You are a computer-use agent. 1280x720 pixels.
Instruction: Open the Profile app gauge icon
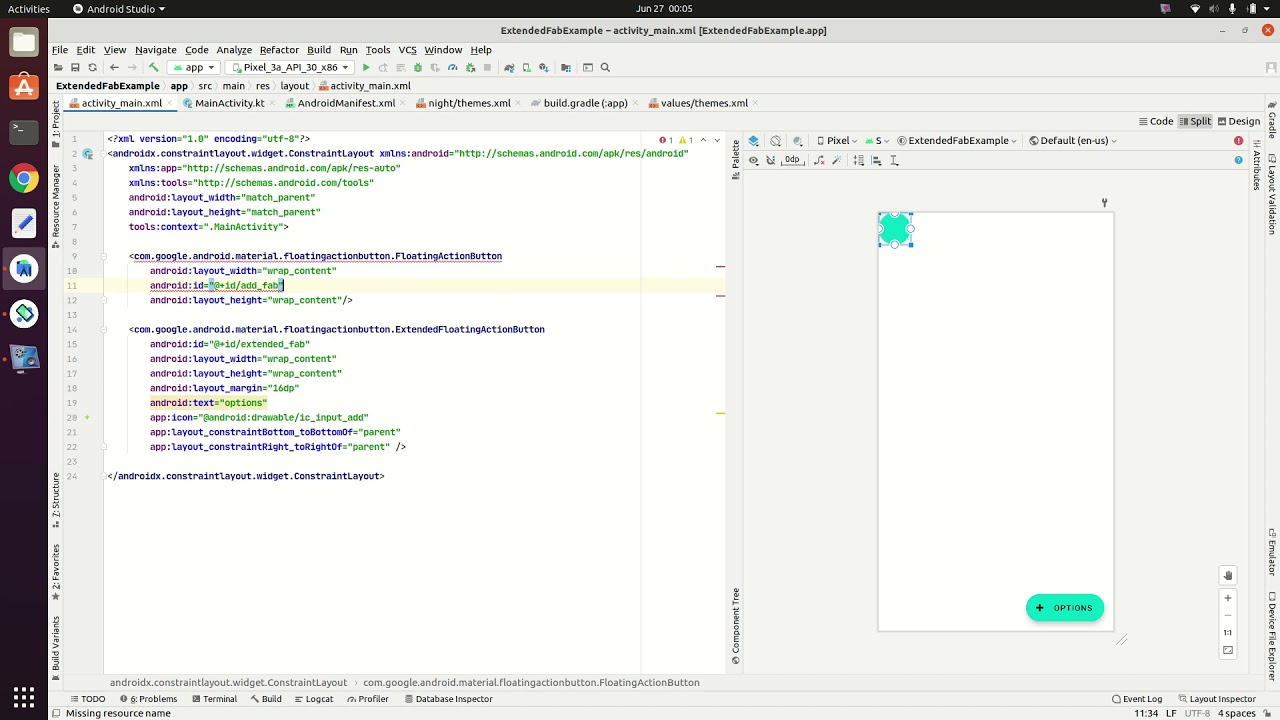453,68
